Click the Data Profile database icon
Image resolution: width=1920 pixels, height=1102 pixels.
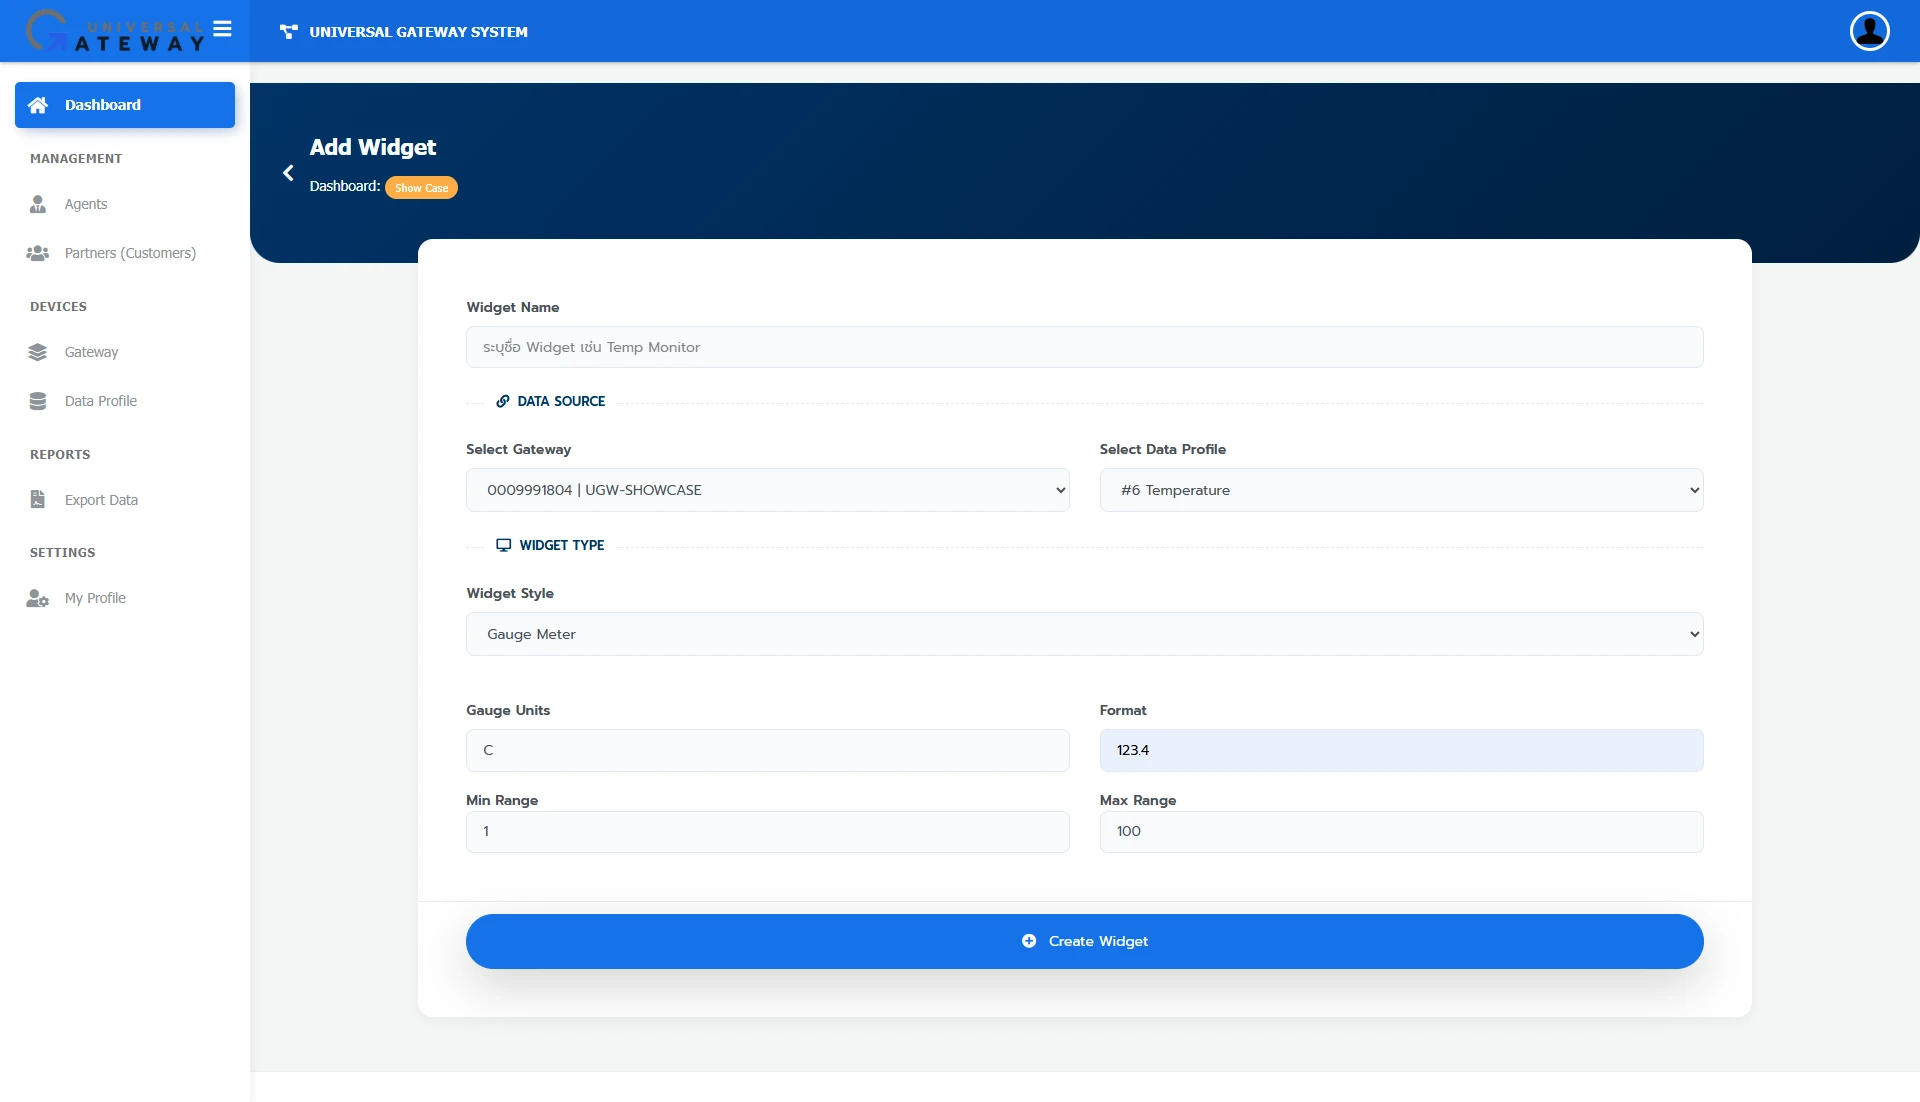click(38, 401)
